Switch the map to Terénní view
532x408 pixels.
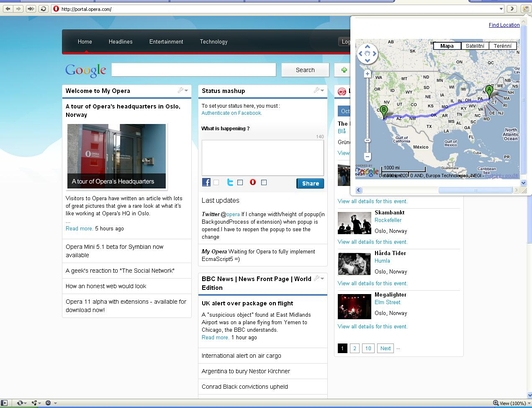click(502, 46)
